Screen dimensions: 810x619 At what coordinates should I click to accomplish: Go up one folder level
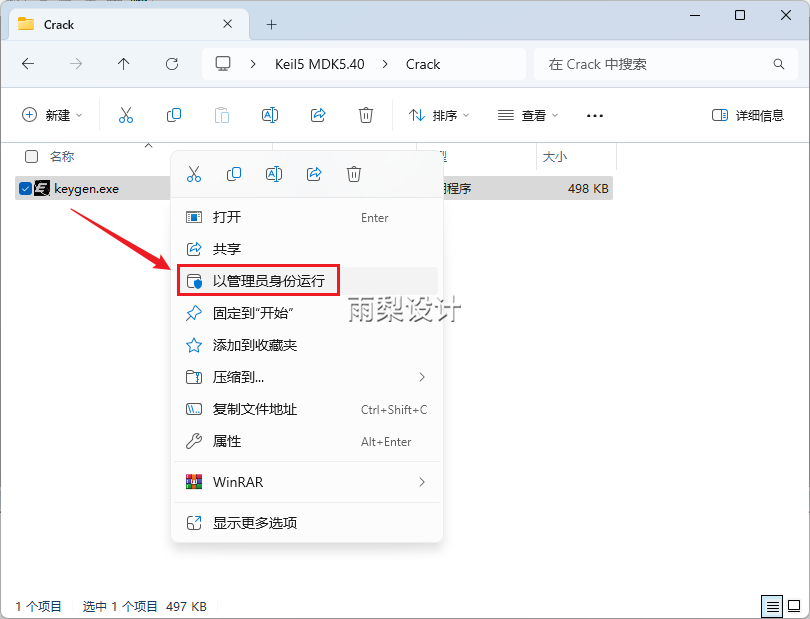click(x=123, y=64)
